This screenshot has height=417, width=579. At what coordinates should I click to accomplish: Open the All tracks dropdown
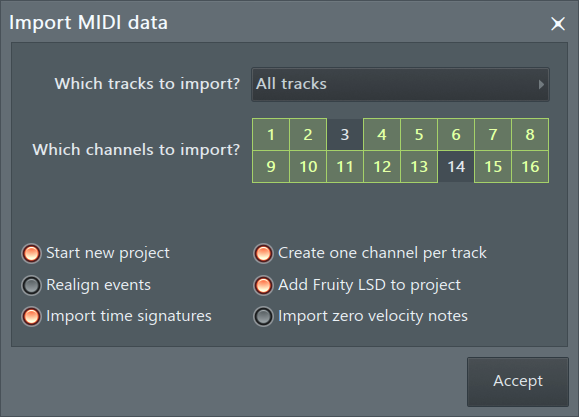[x=400, y=84]
